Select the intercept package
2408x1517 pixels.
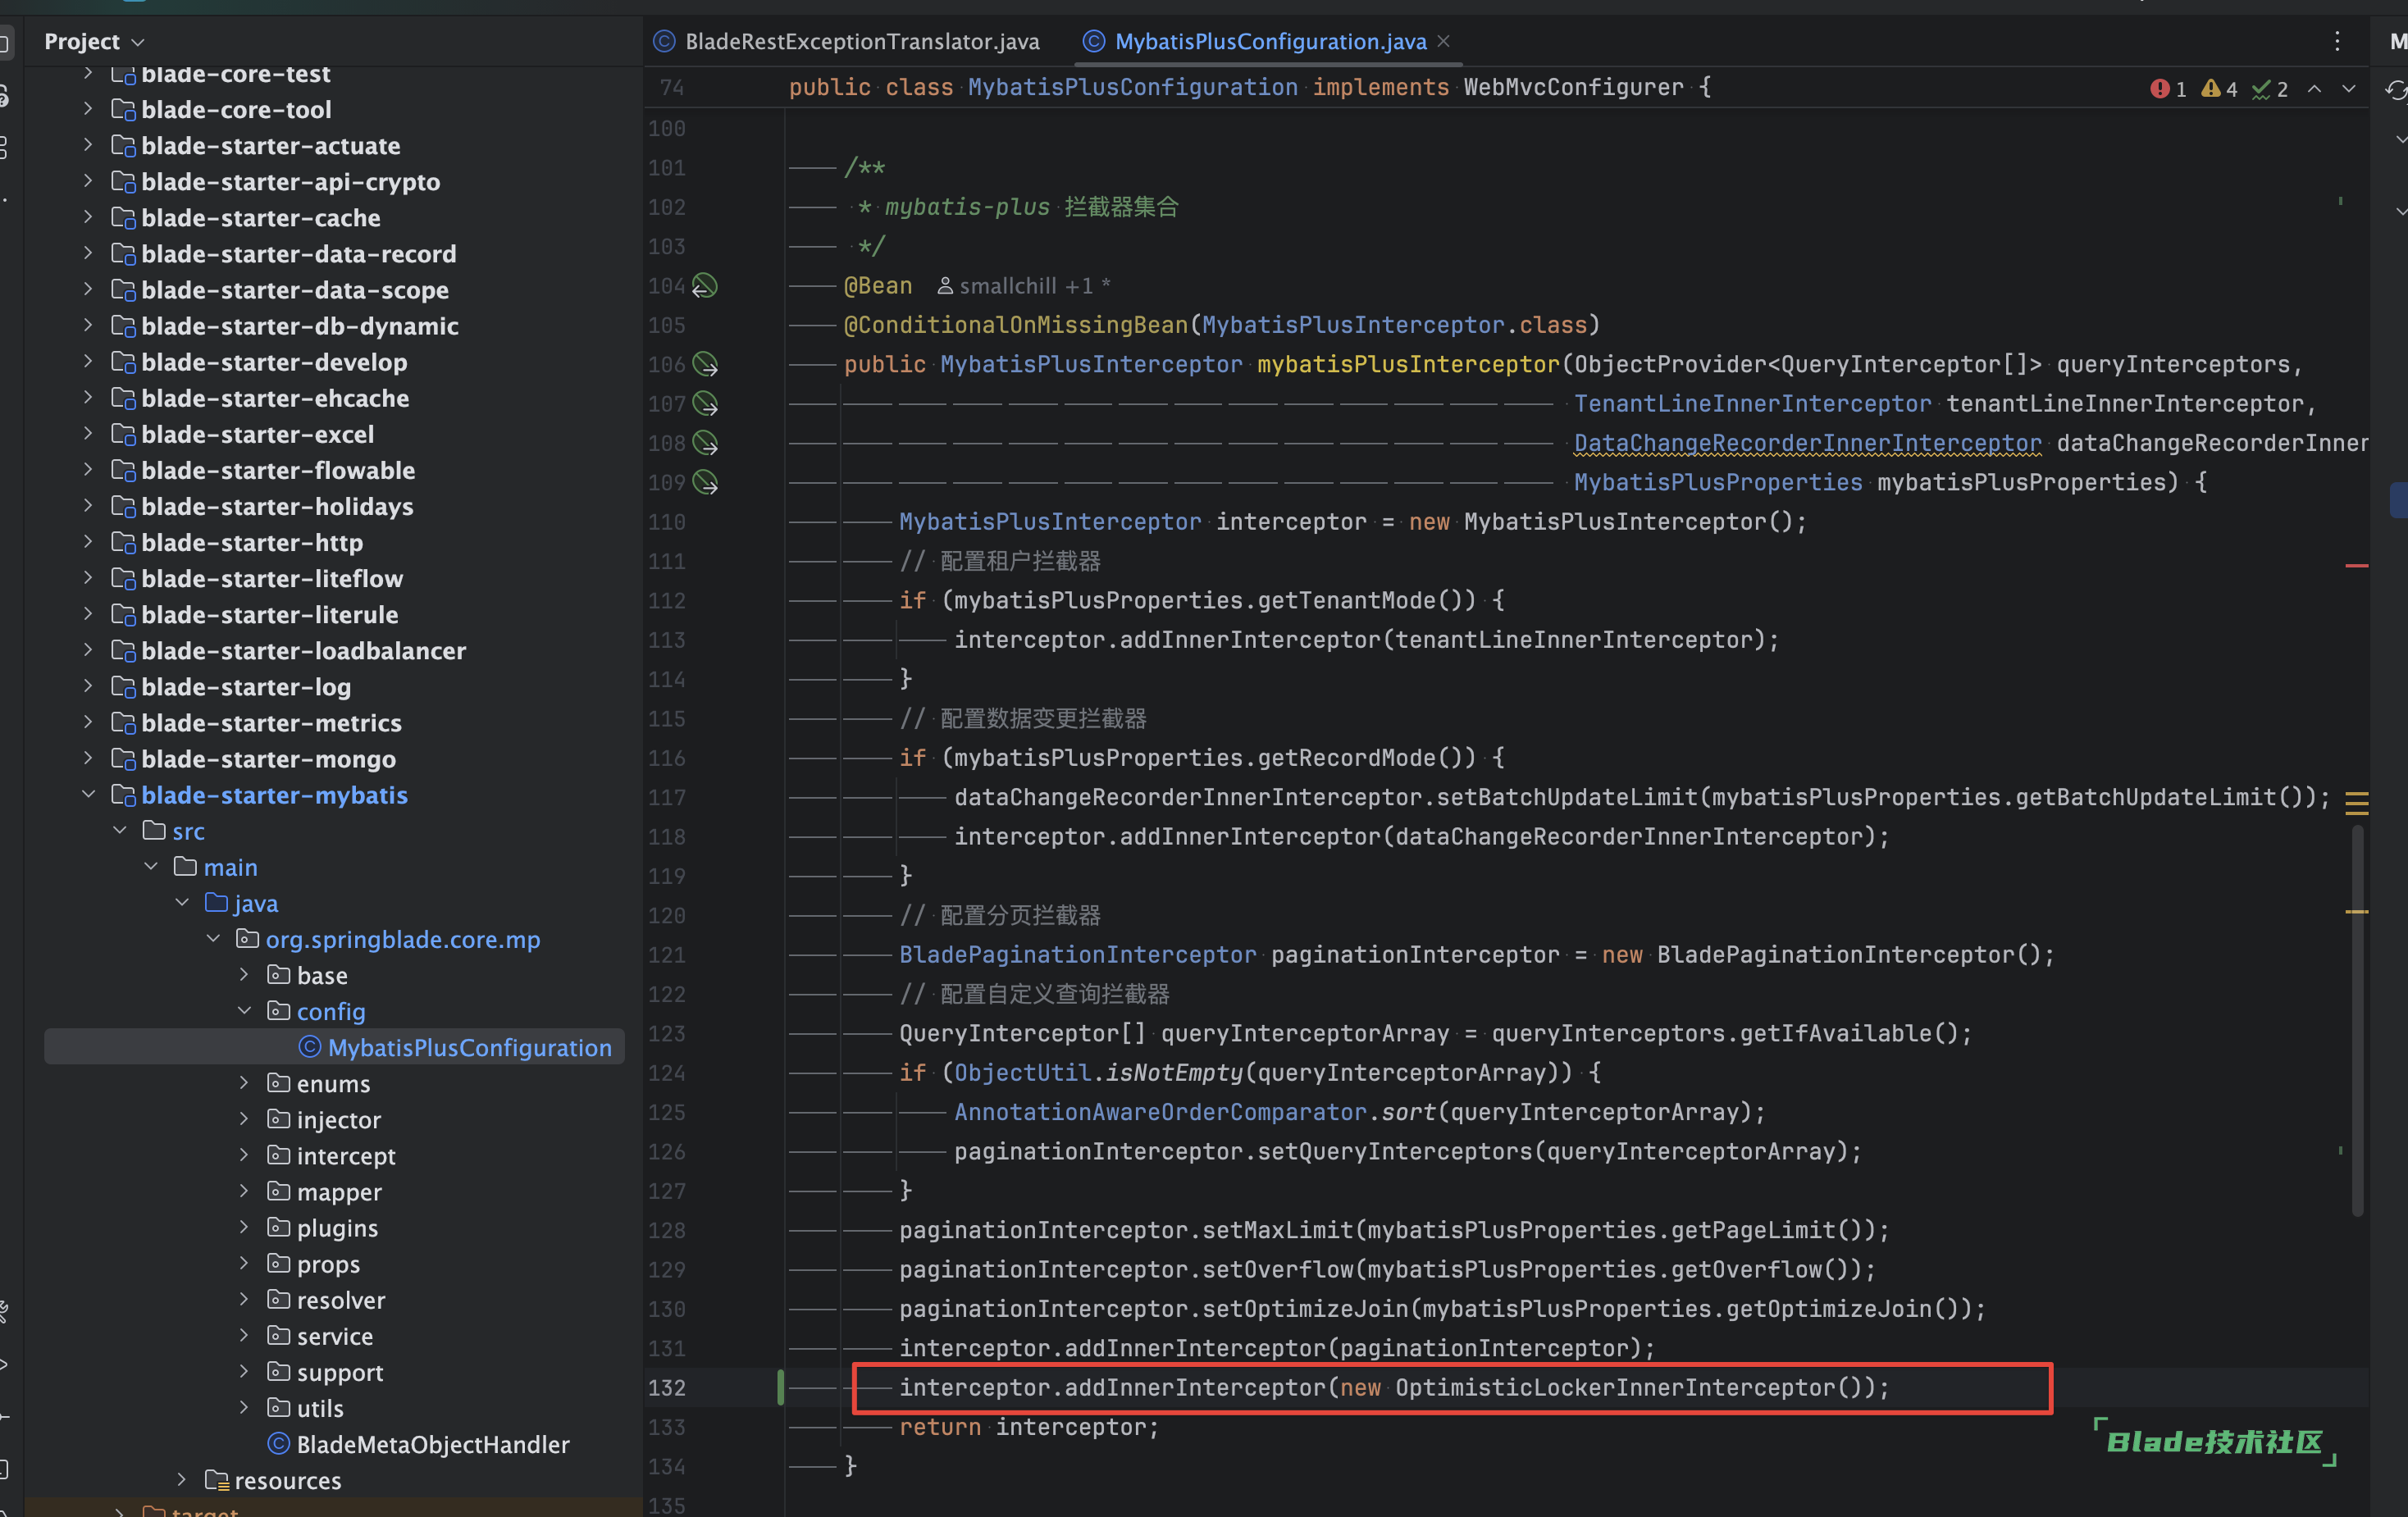[346, 1155]
